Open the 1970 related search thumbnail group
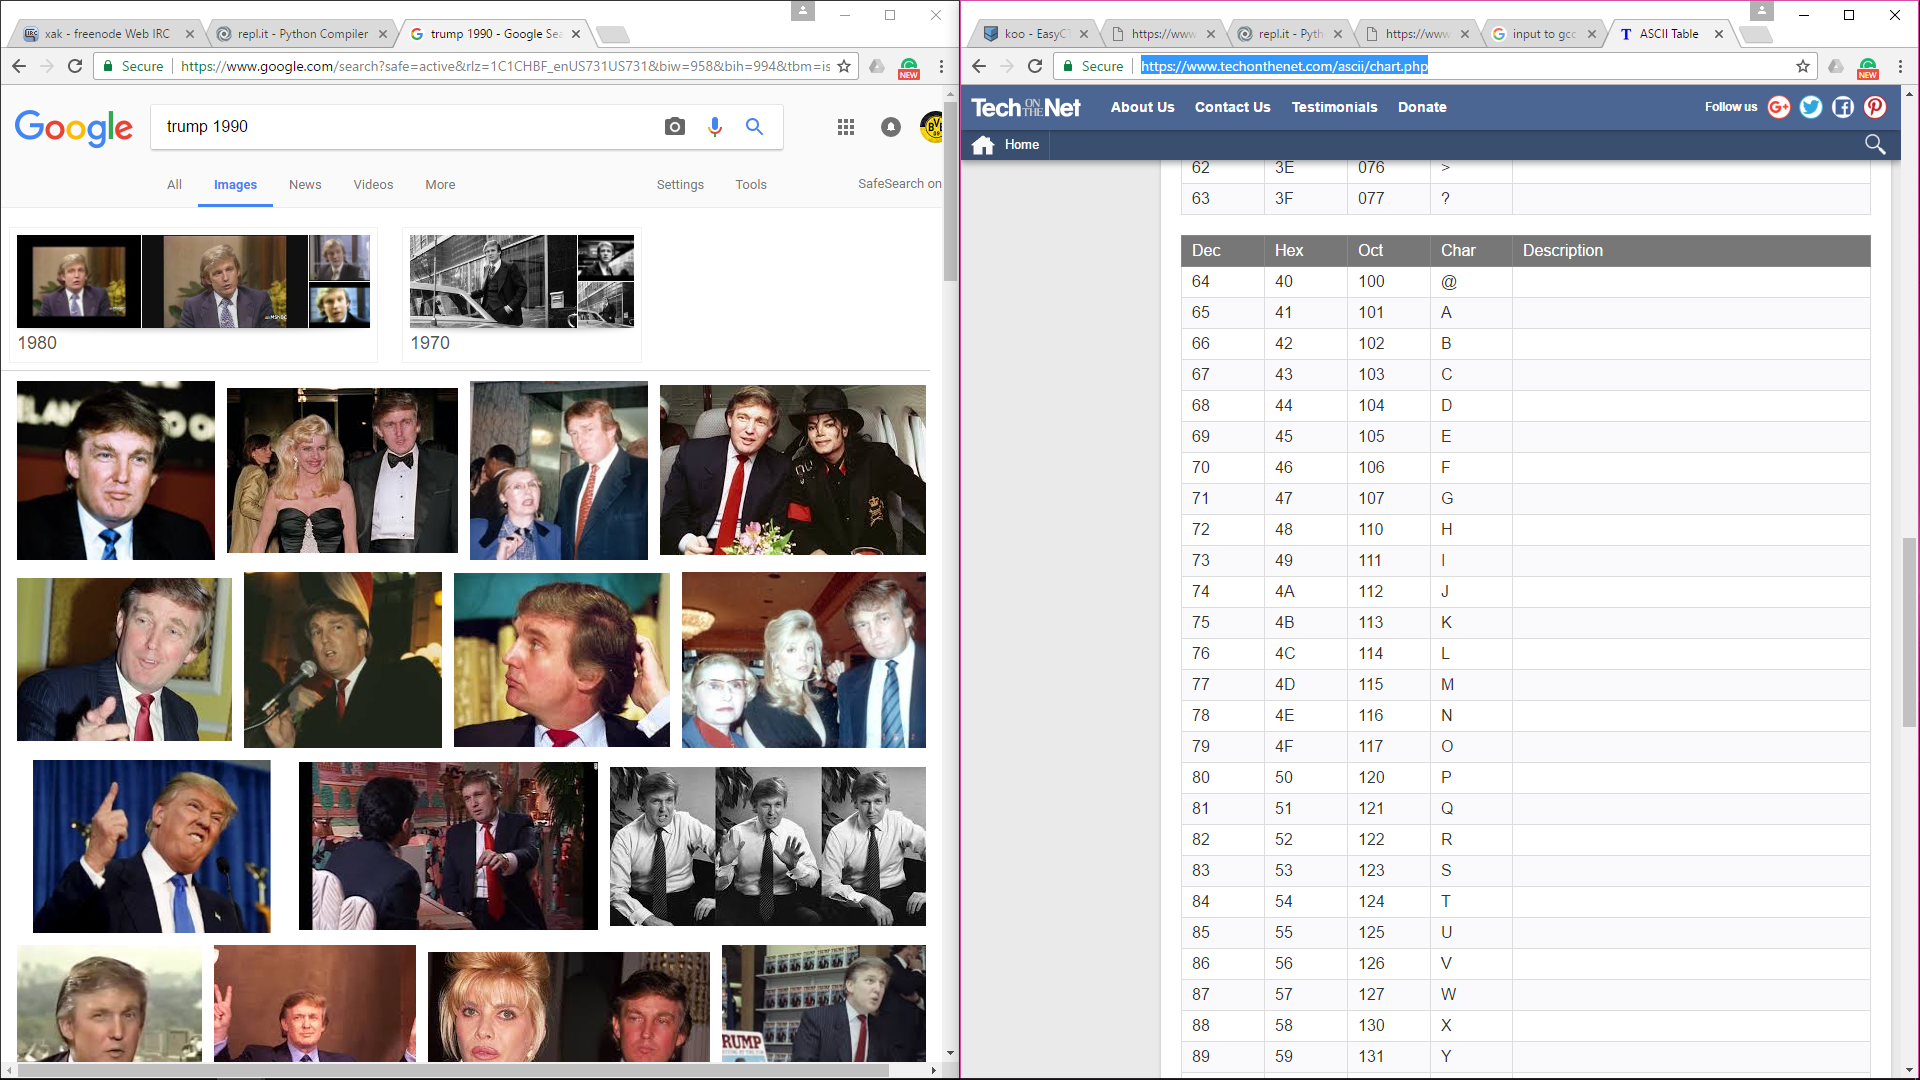The width and height of the screenshot is (1920, 1080). [522, 294]
